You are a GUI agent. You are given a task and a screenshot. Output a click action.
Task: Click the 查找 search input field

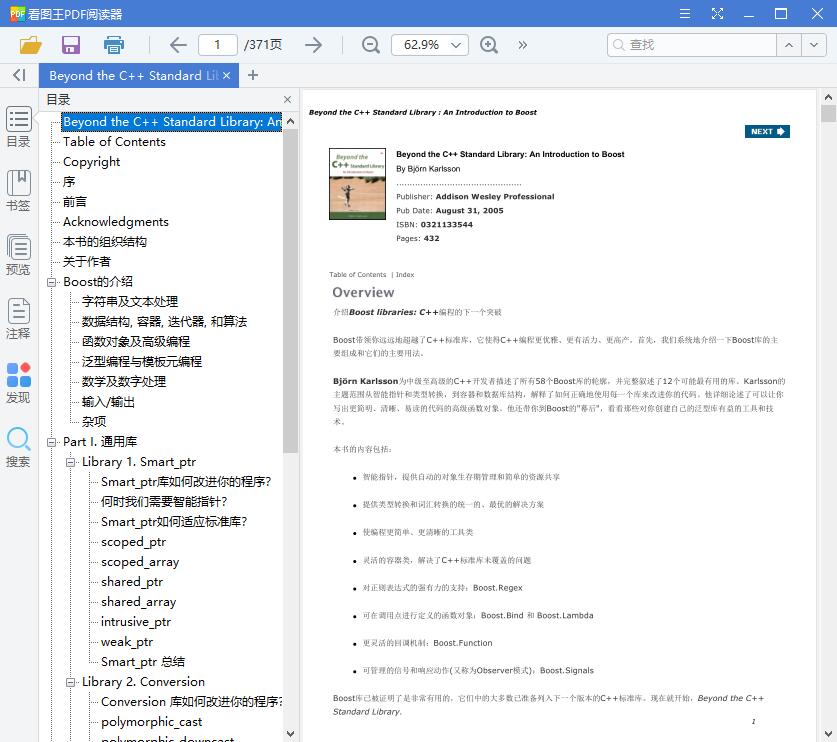tap(692, 45)
